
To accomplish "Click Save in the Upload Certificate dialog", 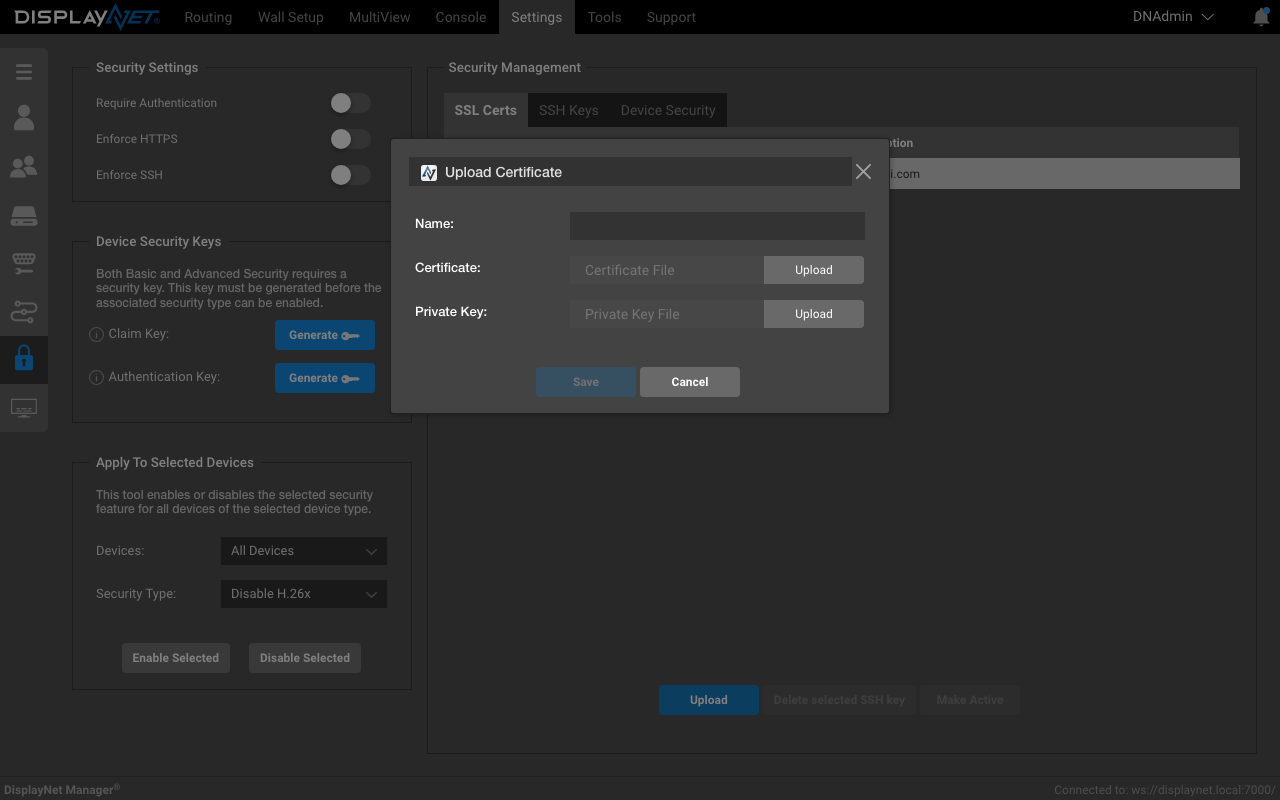I will [x=586, y=382].
